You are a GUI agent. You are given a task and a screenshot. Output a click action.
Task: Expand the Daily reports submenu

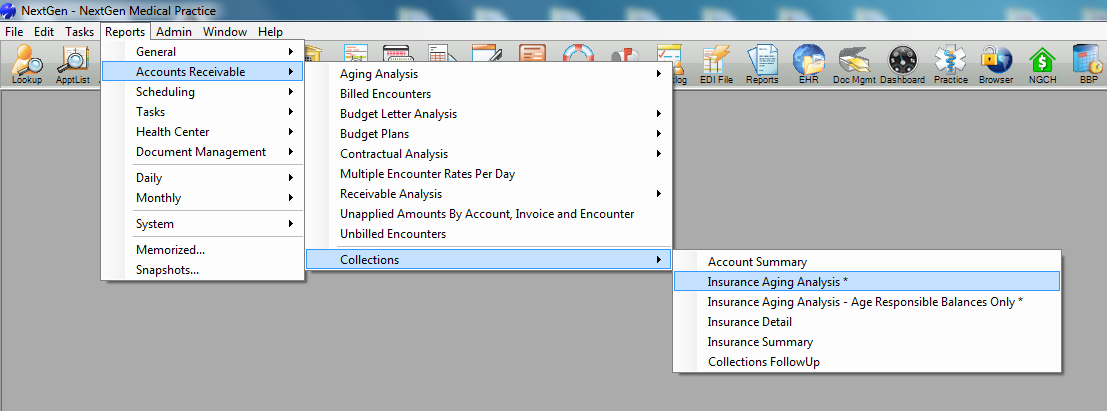point(203,178)
